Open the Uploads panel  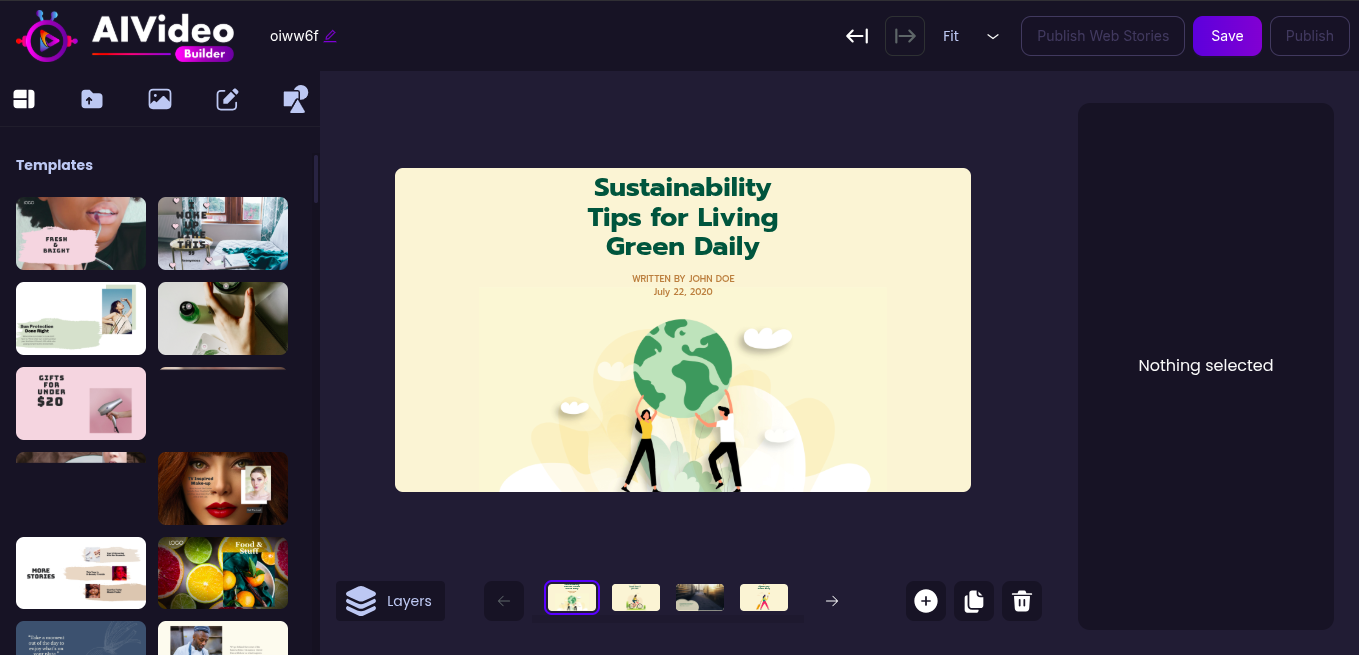91,99
